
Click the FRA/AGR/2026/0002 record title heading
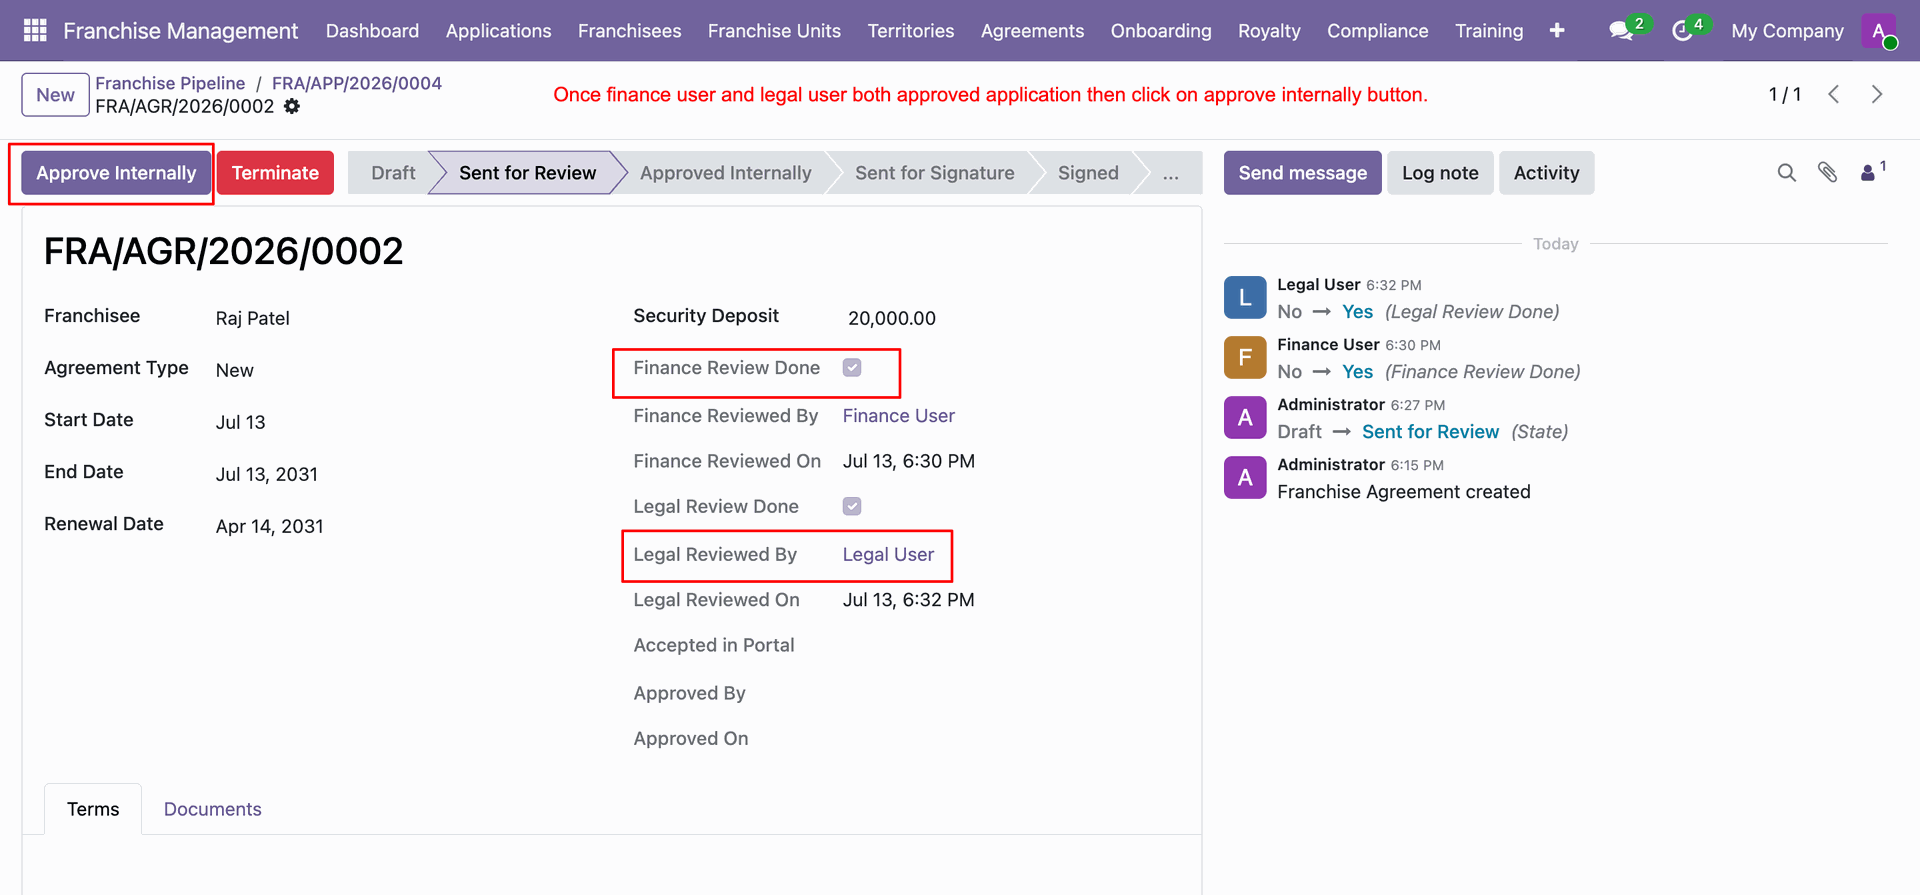click(x=224, y=251)
